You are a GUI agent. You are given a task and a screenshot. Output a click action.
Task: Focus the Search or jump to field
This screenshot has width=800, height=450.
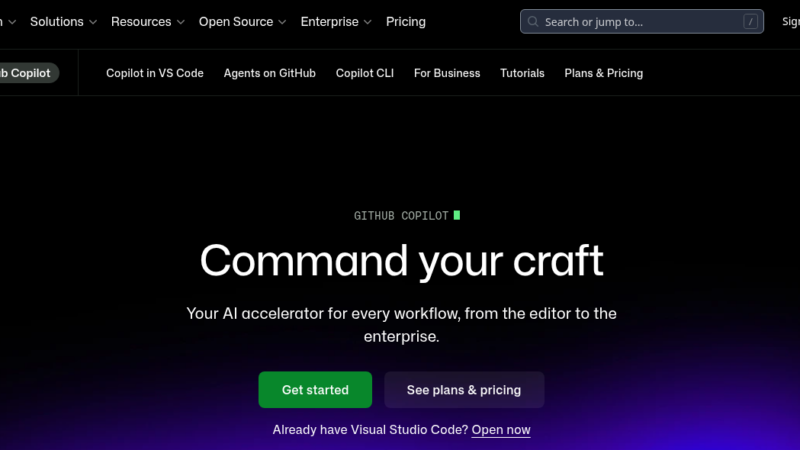click(642, 21)
